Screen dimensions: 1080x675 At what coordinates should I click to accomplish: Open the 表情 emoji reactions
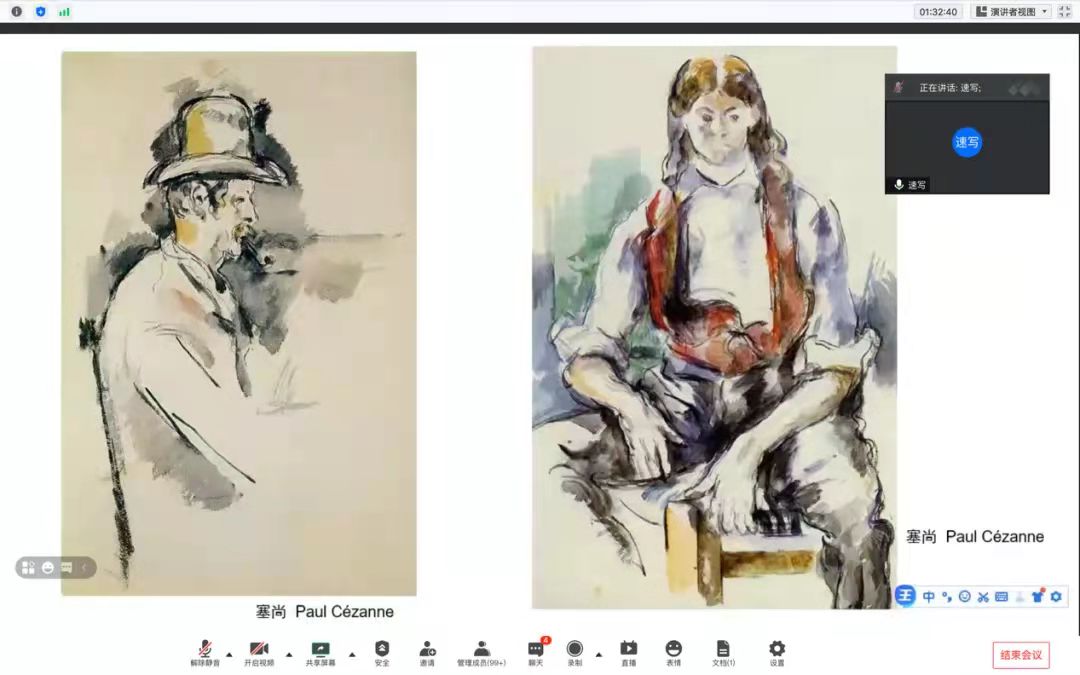tap(674, 652)
